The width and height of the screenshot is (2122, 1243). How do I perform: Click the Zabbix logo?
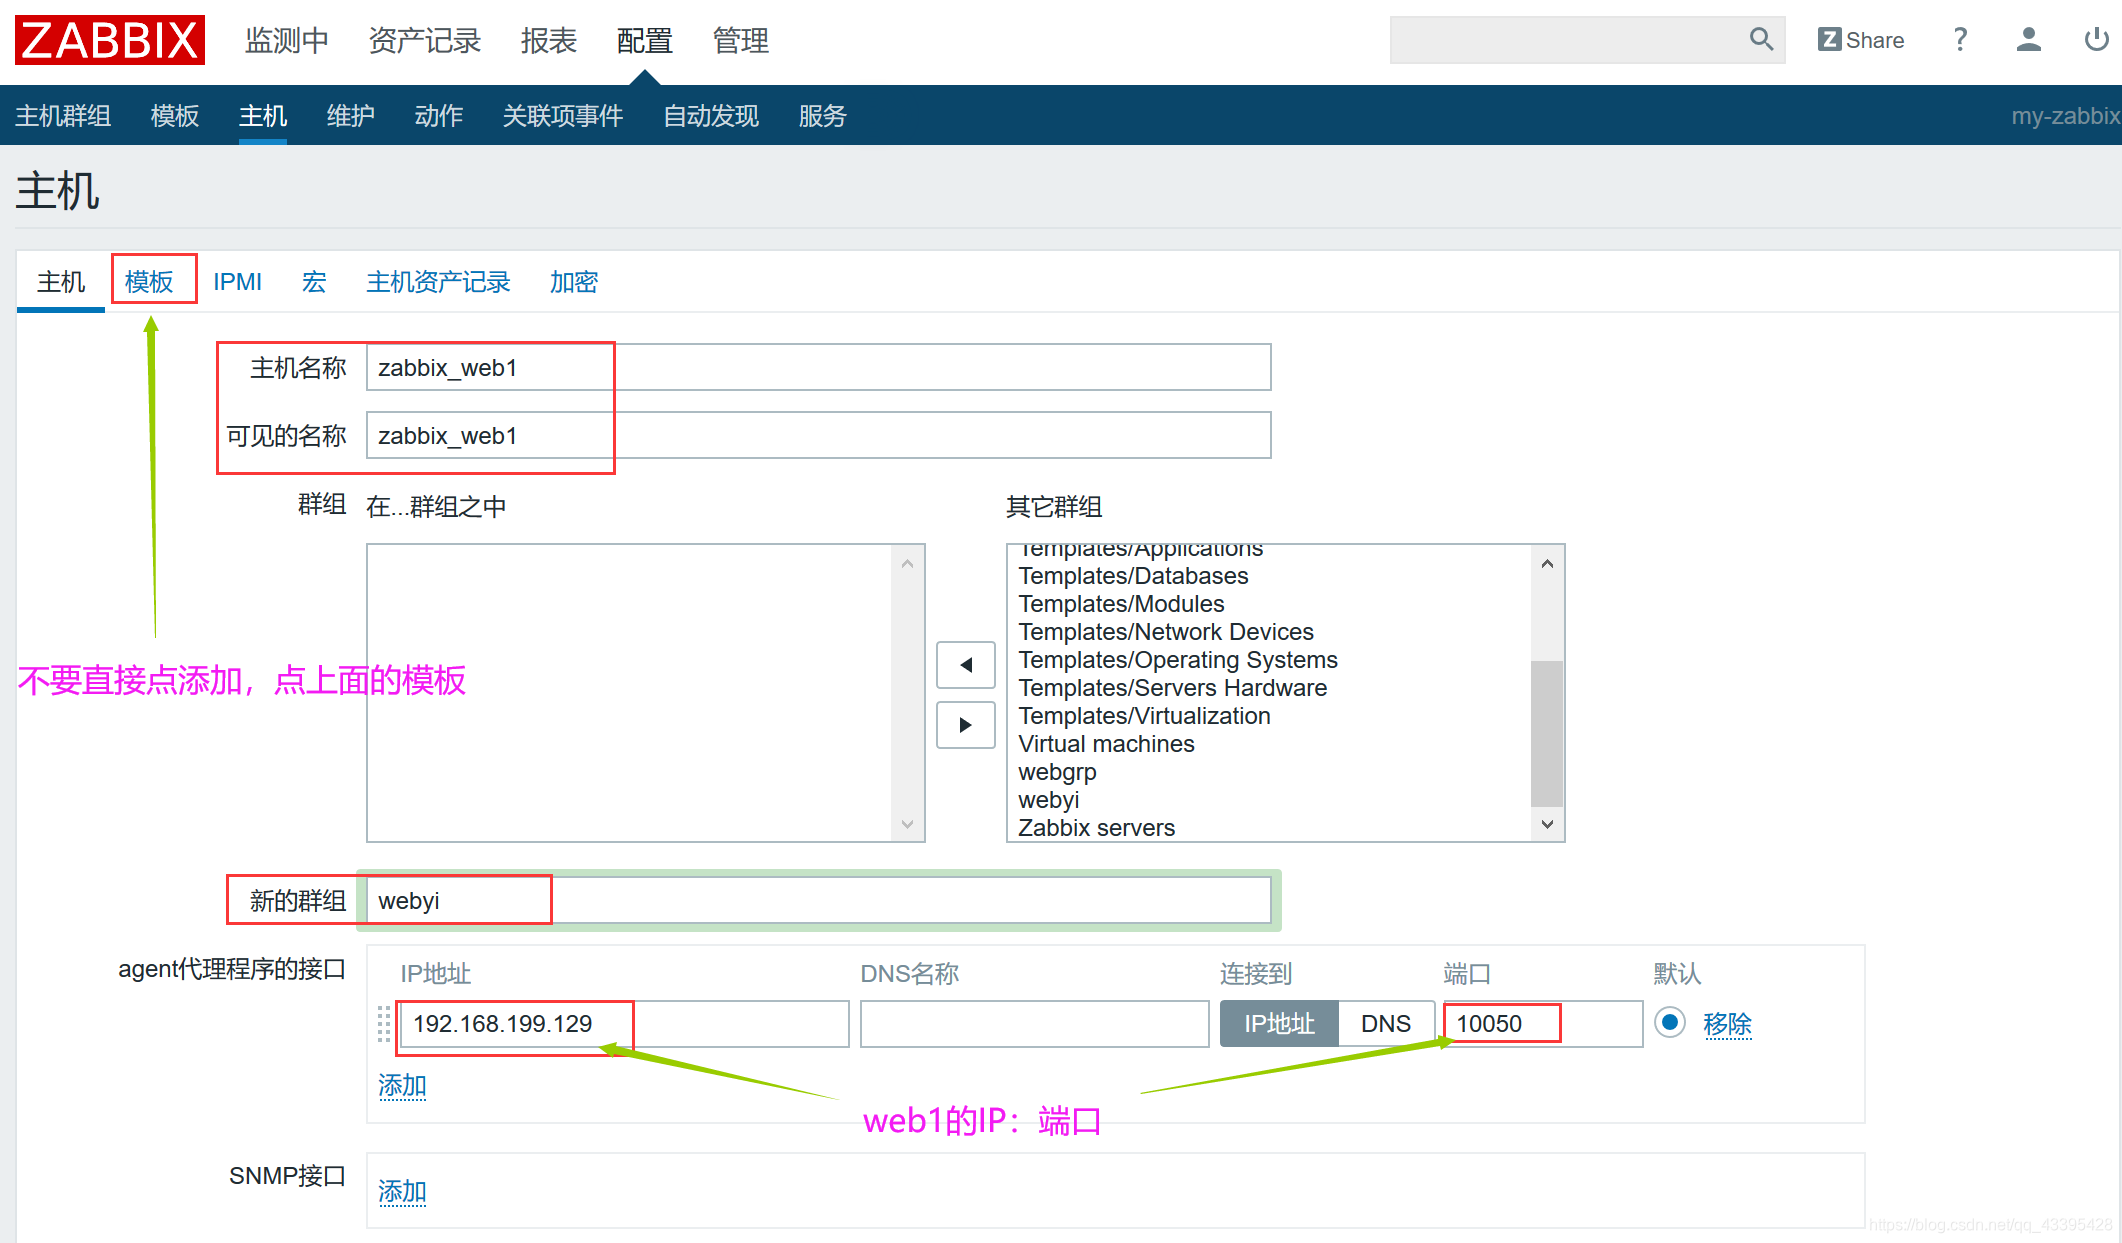(110, 40)
